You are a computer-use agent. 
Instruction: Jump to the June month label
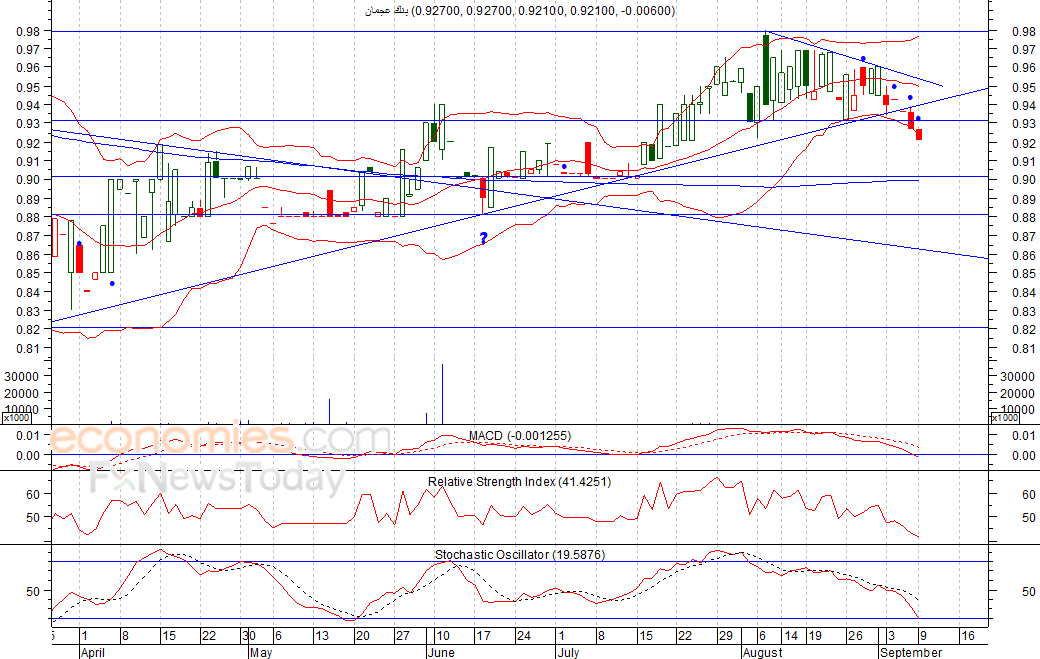(441, 652)
